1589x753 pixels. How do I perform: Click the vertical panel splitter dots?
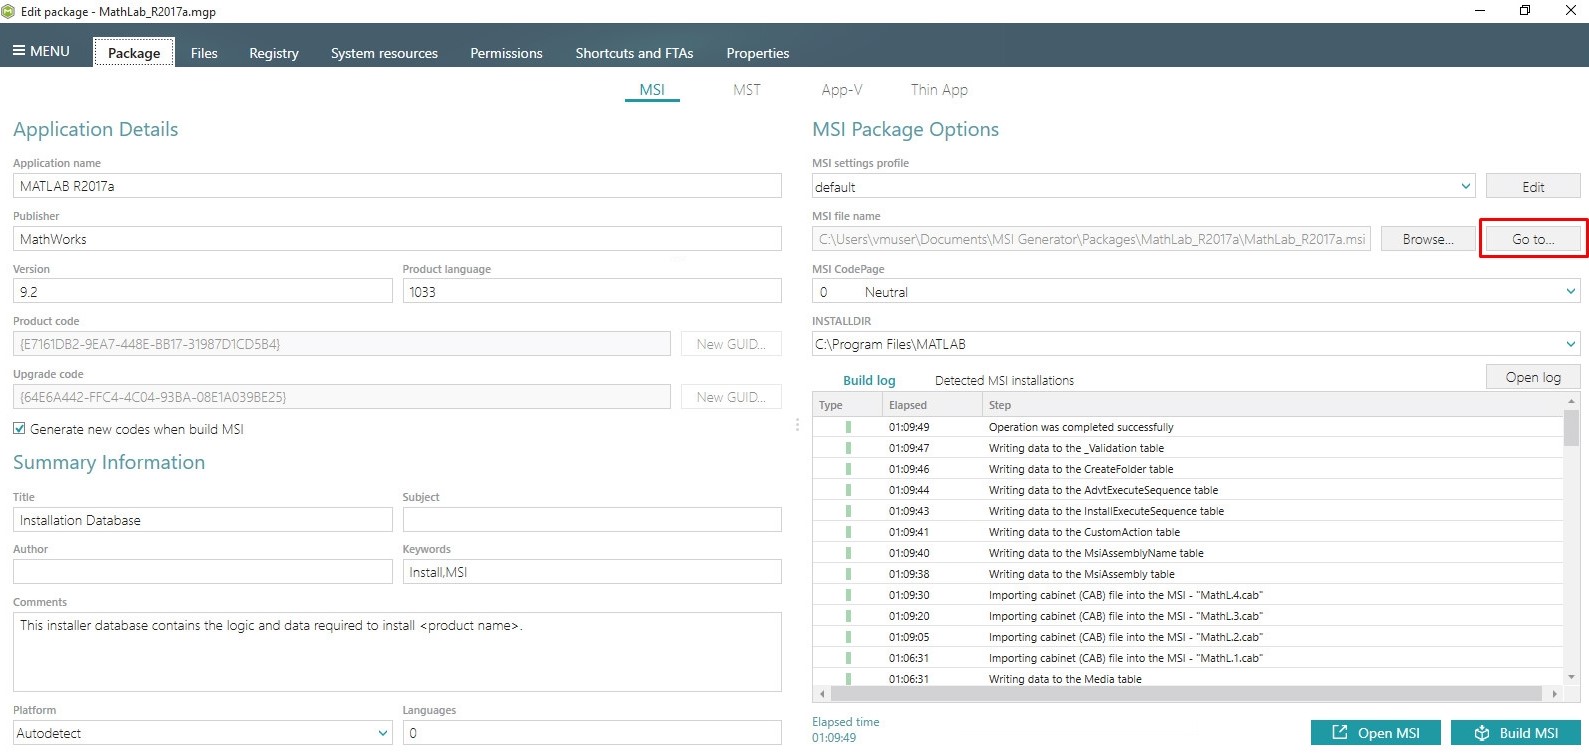pyautogui.click(x=797, y=425)
